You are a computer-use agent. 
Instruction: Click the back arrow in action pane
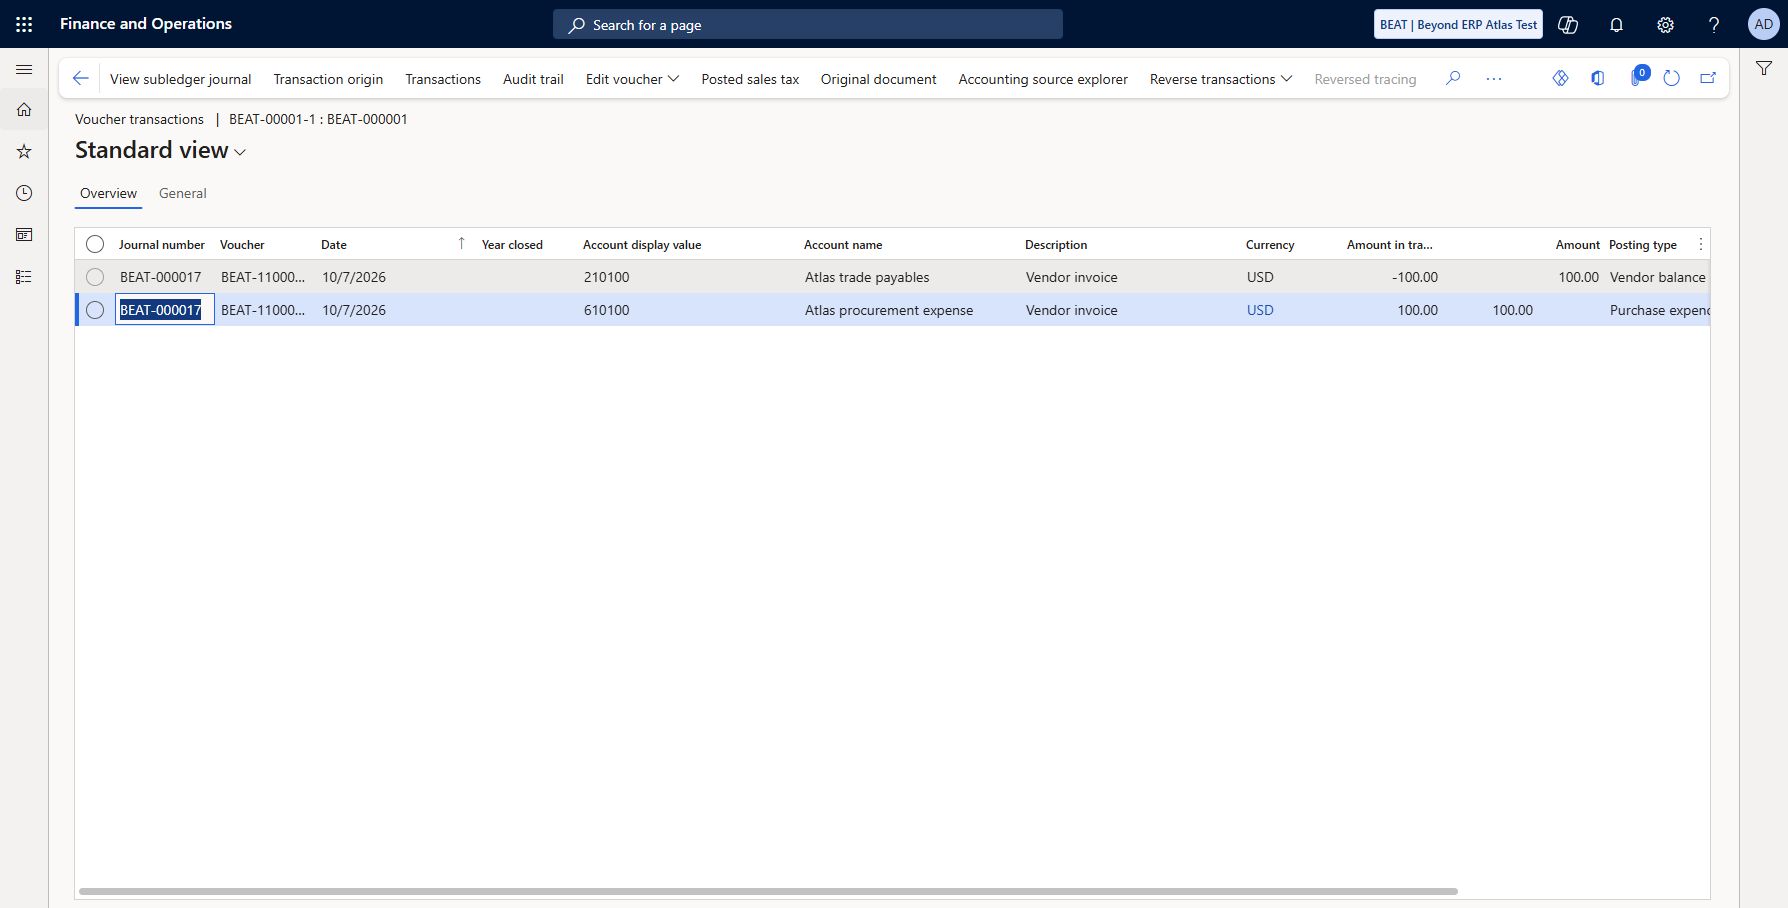tap(81, 78)
